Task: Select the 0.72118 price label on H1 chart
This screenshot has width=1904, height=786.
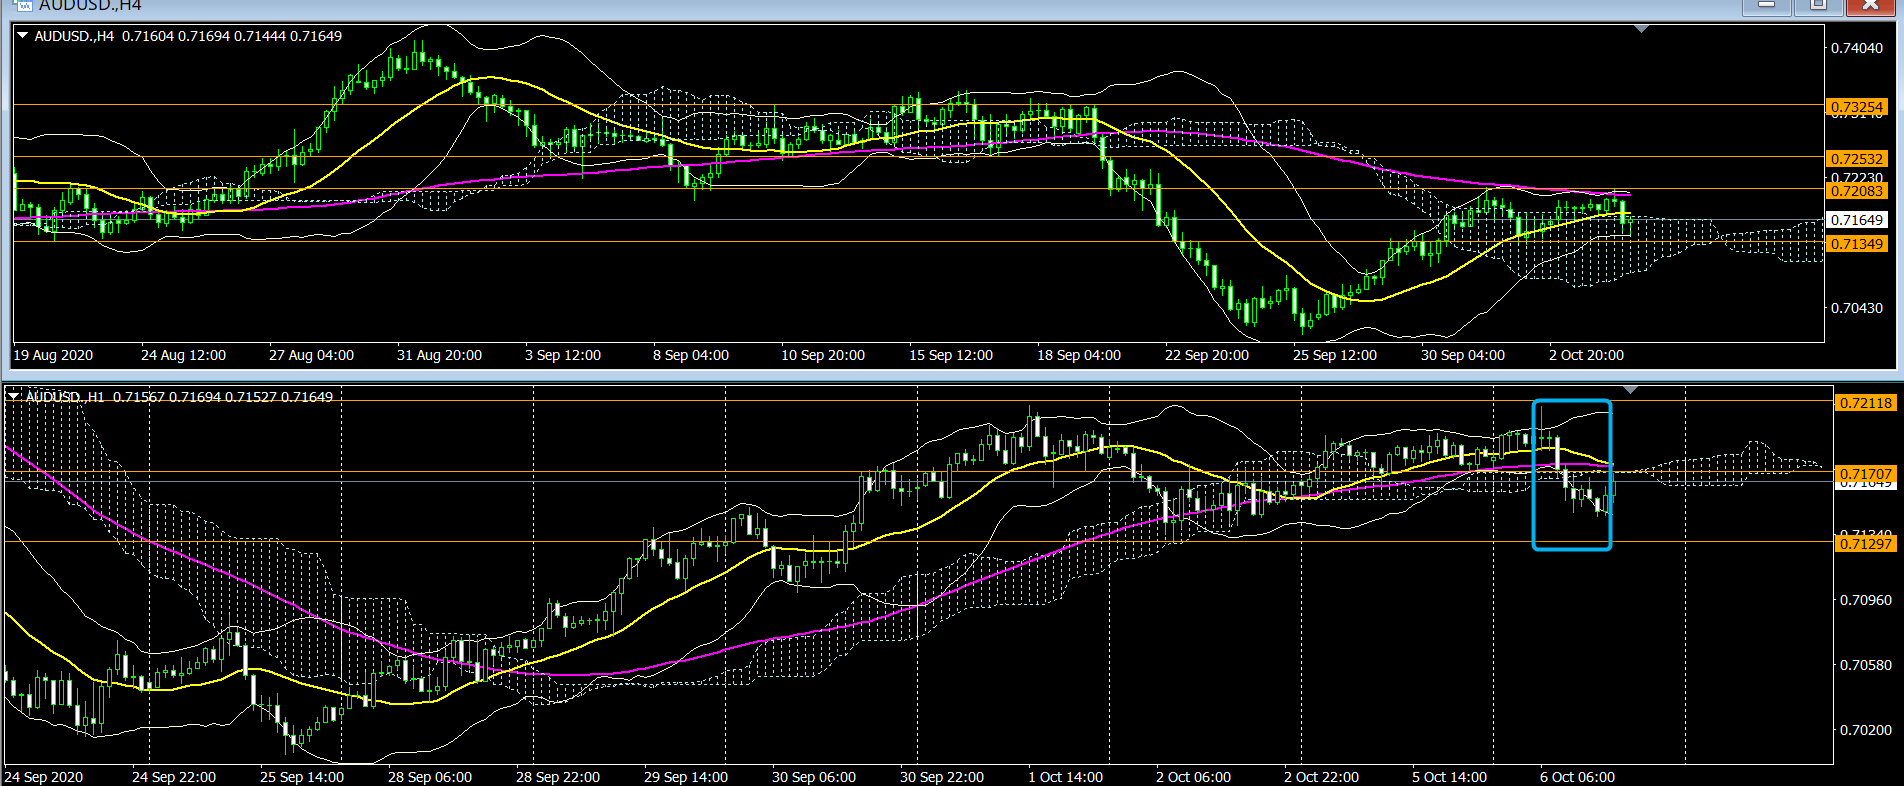Action: pos(1866,403)
